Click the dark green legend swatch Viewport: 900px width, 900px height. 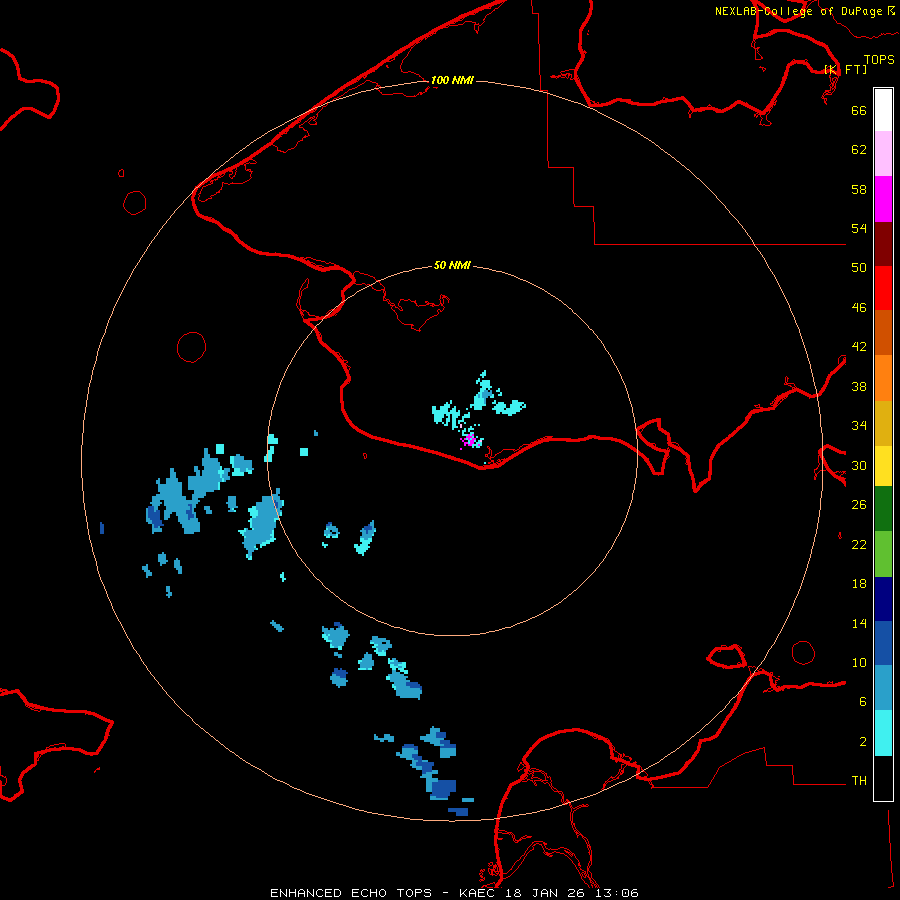point(883,509)
